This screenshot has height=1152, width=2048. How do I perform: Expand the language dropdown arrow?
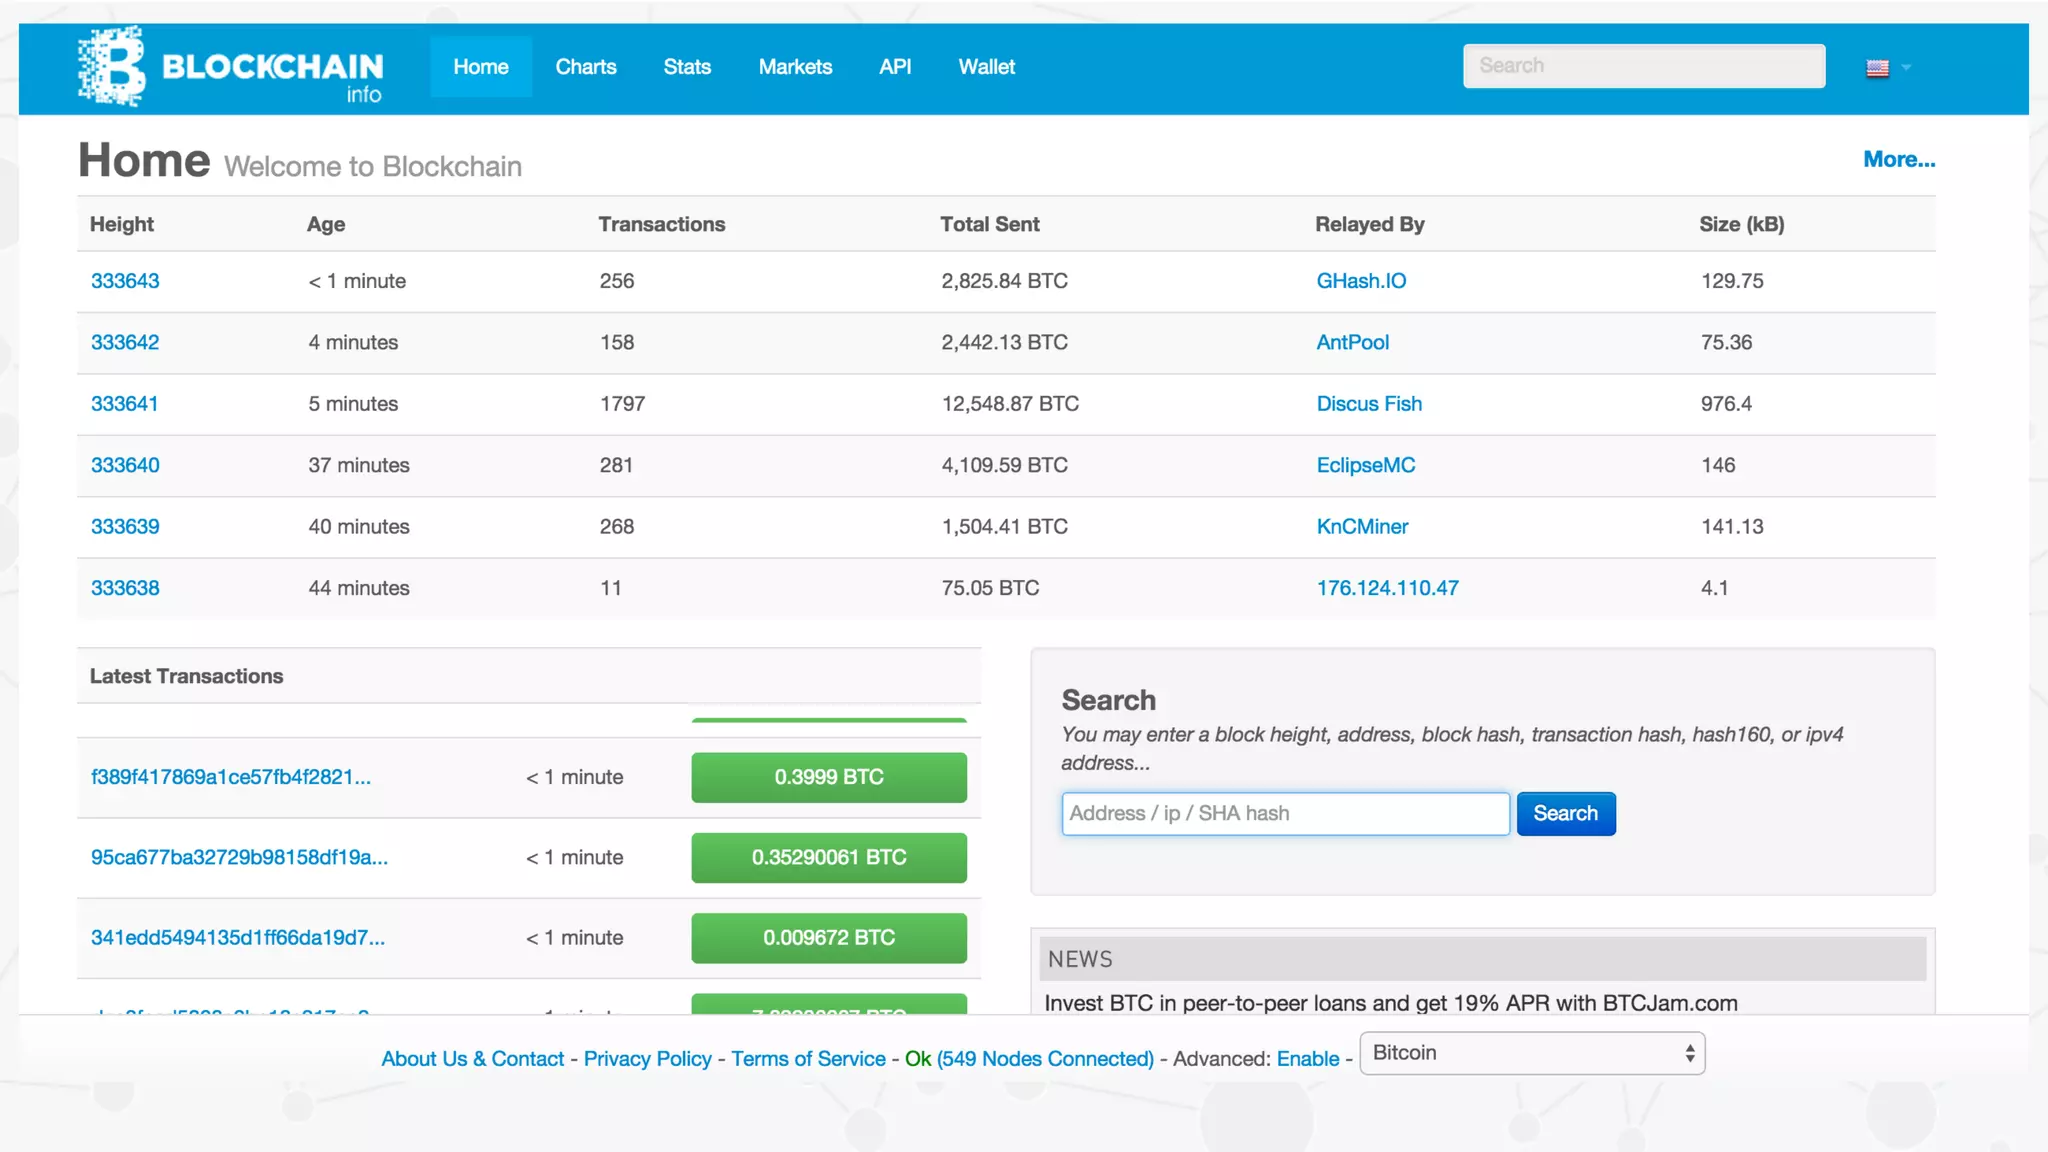tap(1906, 68)
